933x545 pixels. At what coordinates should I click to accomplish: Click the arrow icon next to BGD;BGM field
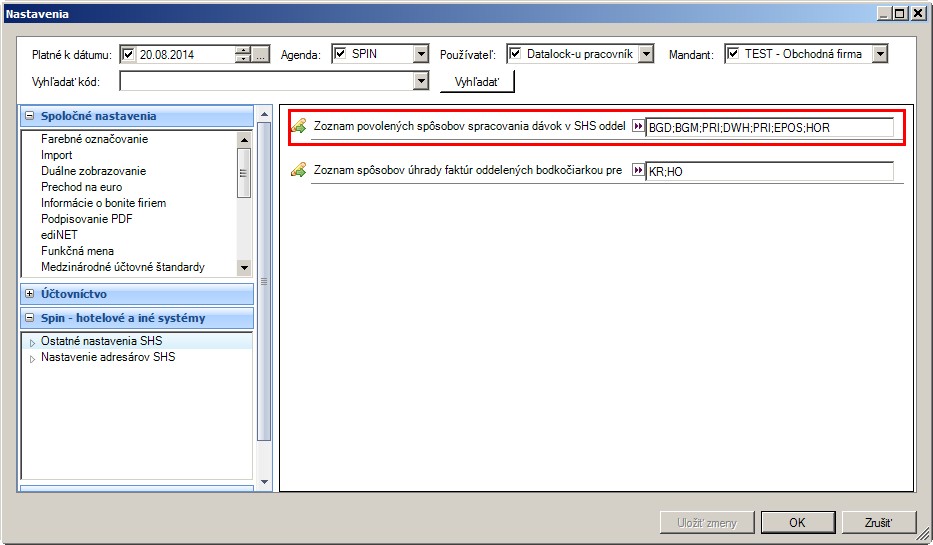(638, 126)
